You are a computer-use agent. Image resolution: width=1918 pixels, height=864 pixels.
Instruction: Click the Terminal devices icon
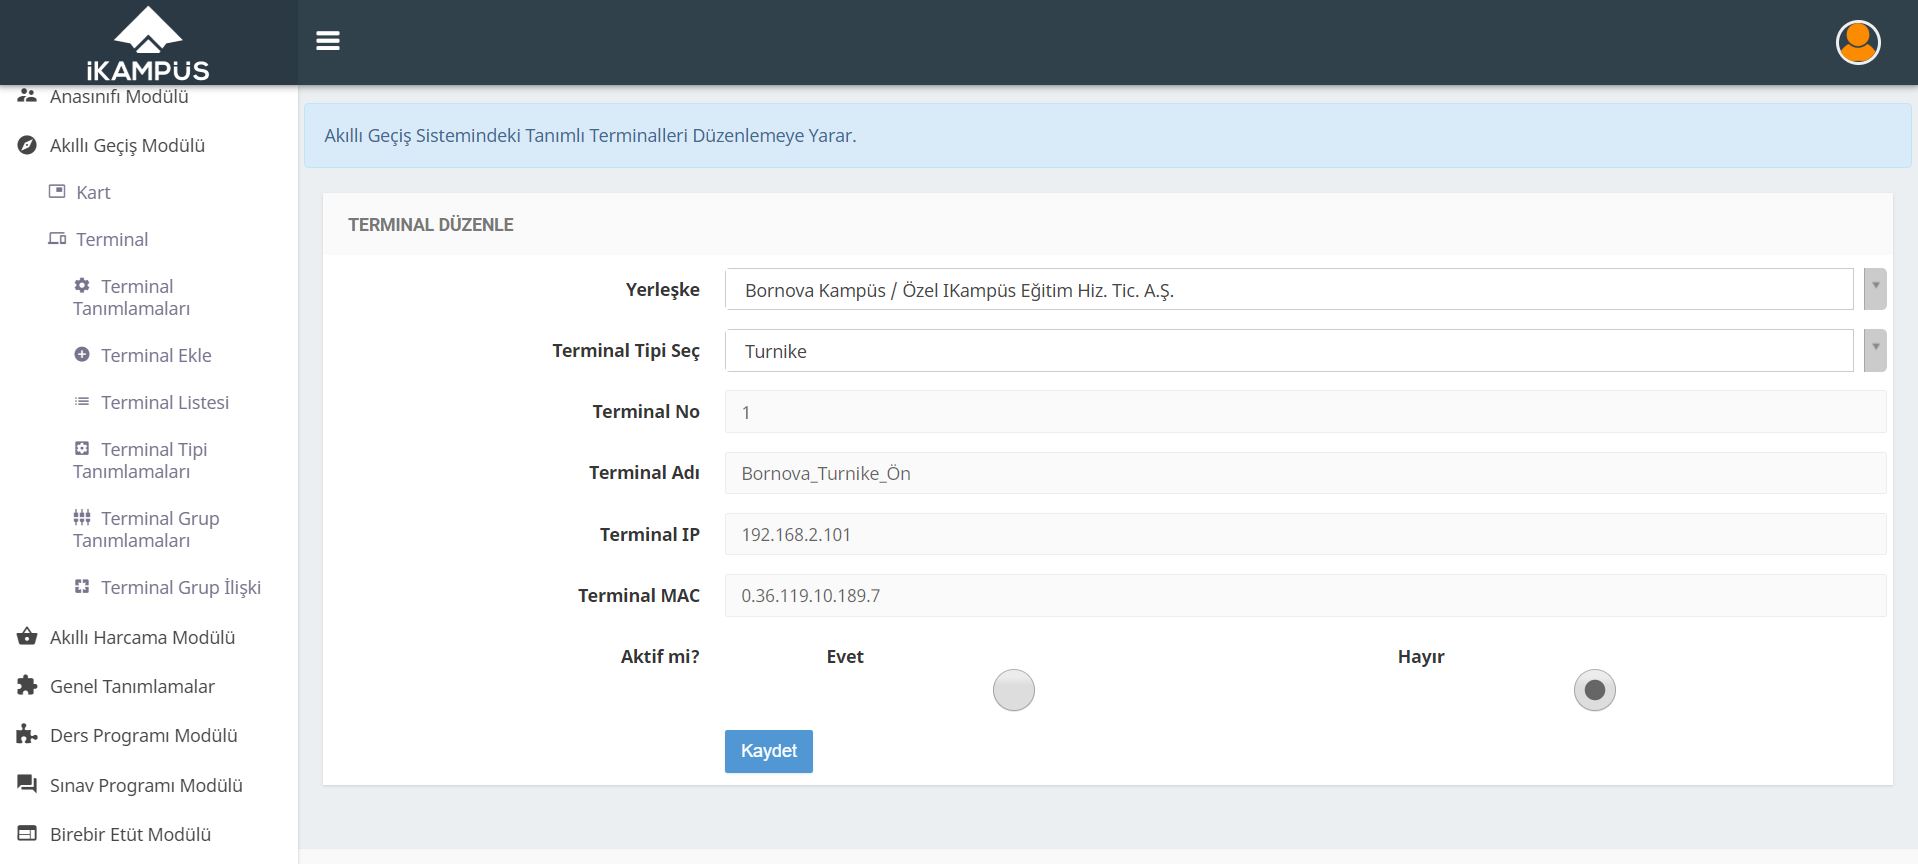click(57, 238)
